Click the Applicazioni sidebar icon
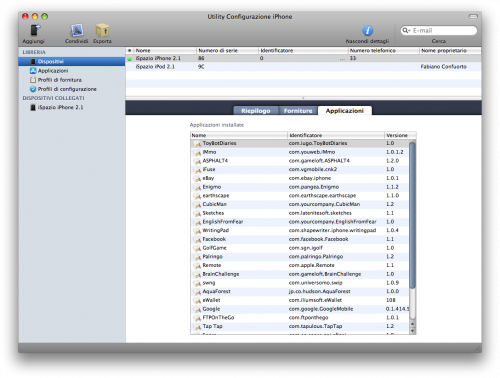Screen dimensions: 500x378 point(33,71)
